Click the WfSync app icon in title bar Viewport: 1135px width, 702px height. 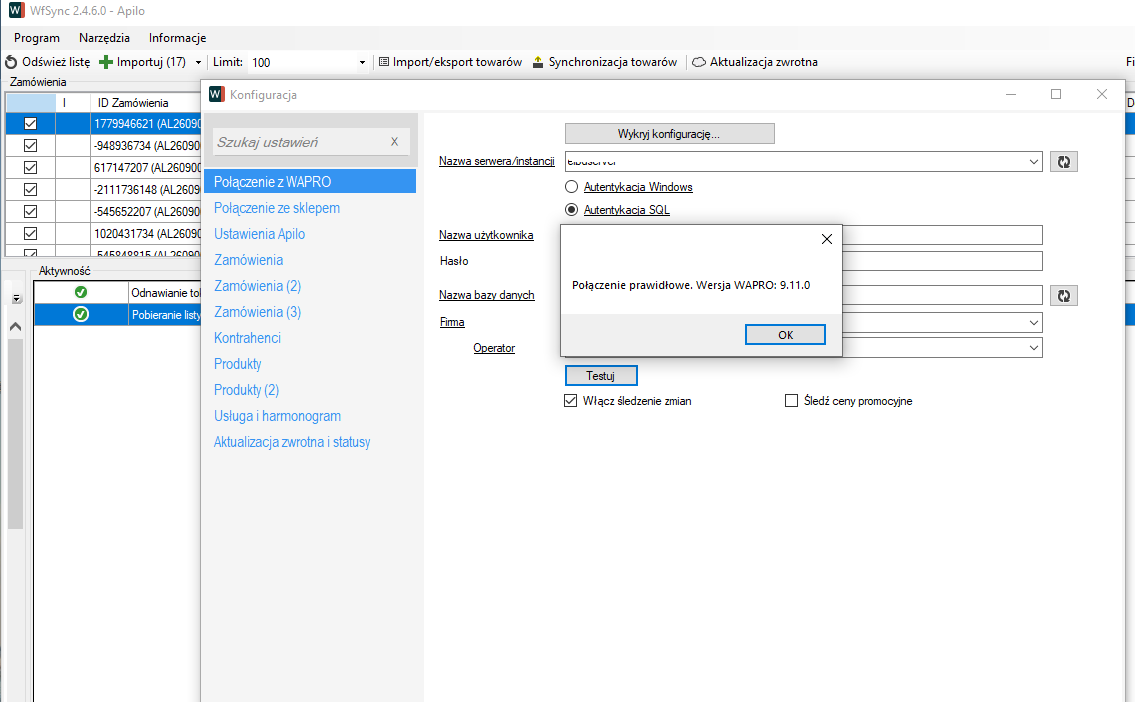pos(16,11)
